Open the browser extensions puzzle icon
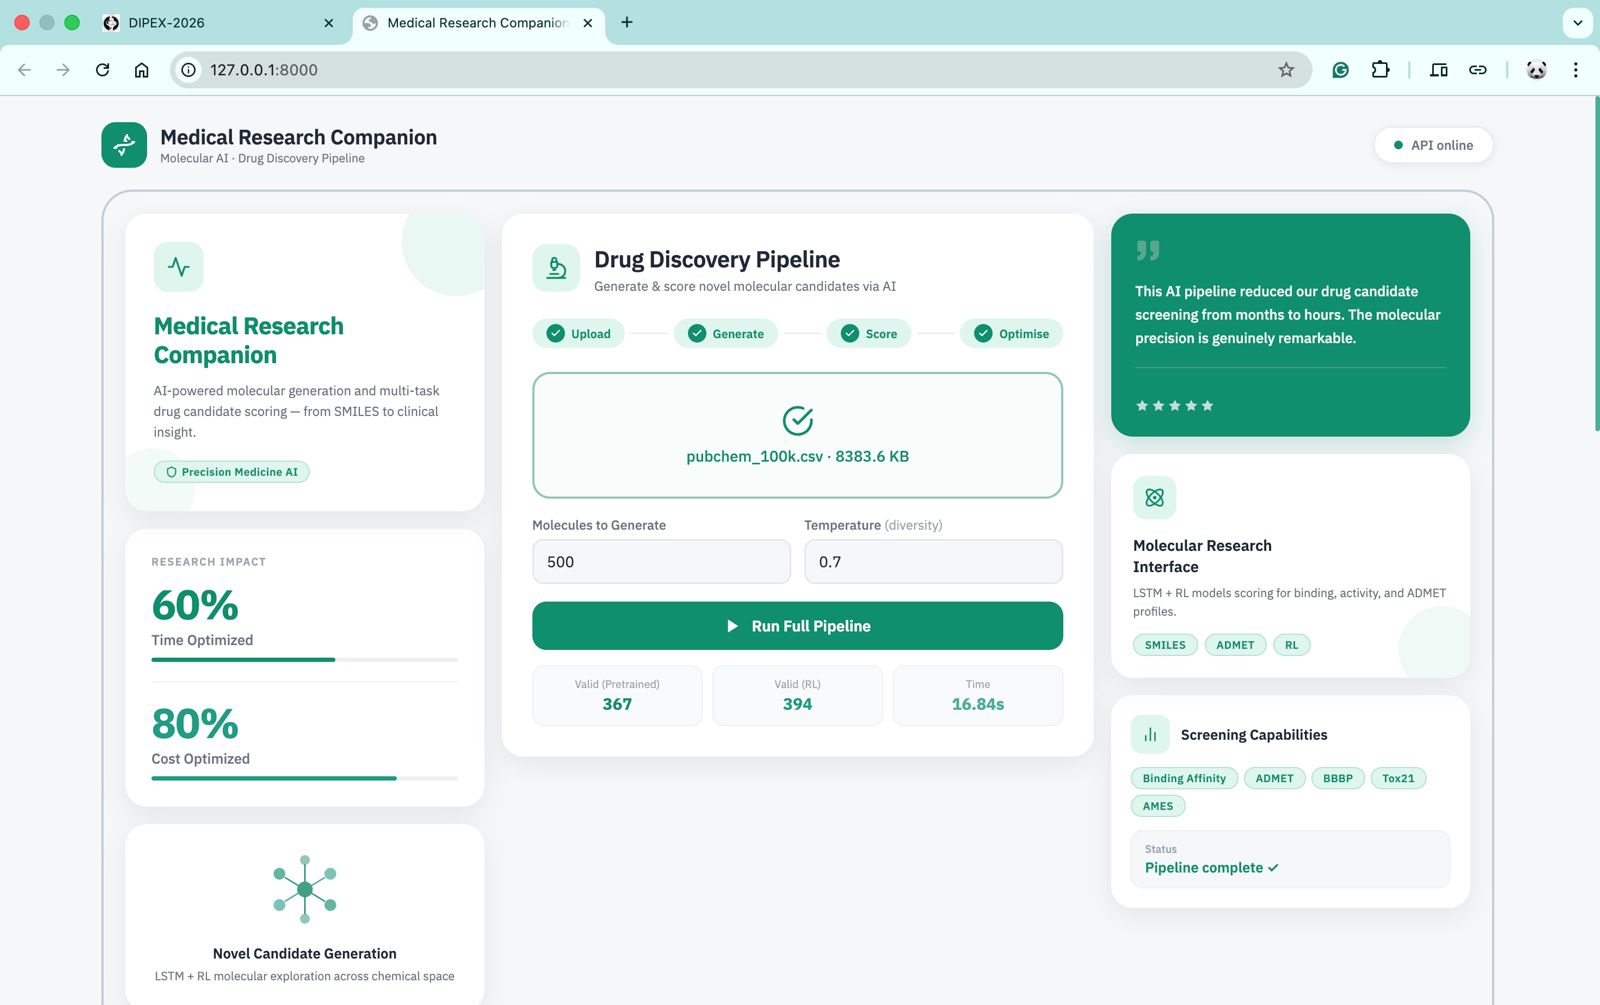The image size is (1600, 1005). point(1380,70)
